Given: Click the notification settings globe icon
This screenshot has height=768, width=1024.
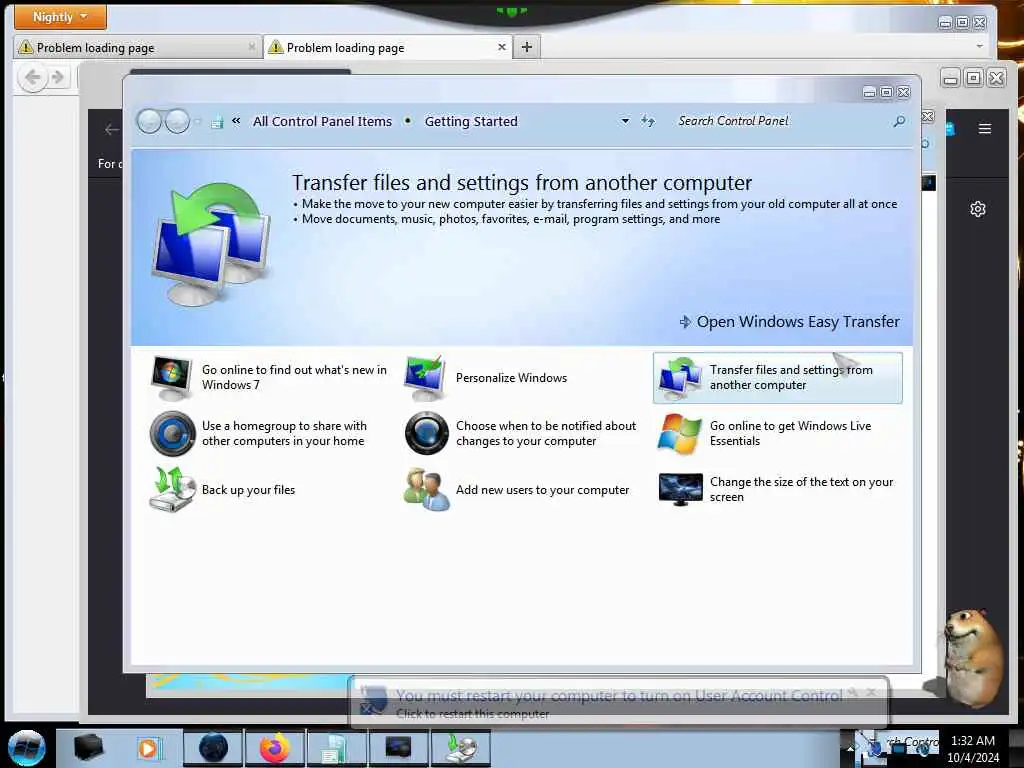Looking at the screenshot, I should coord(426,434).
